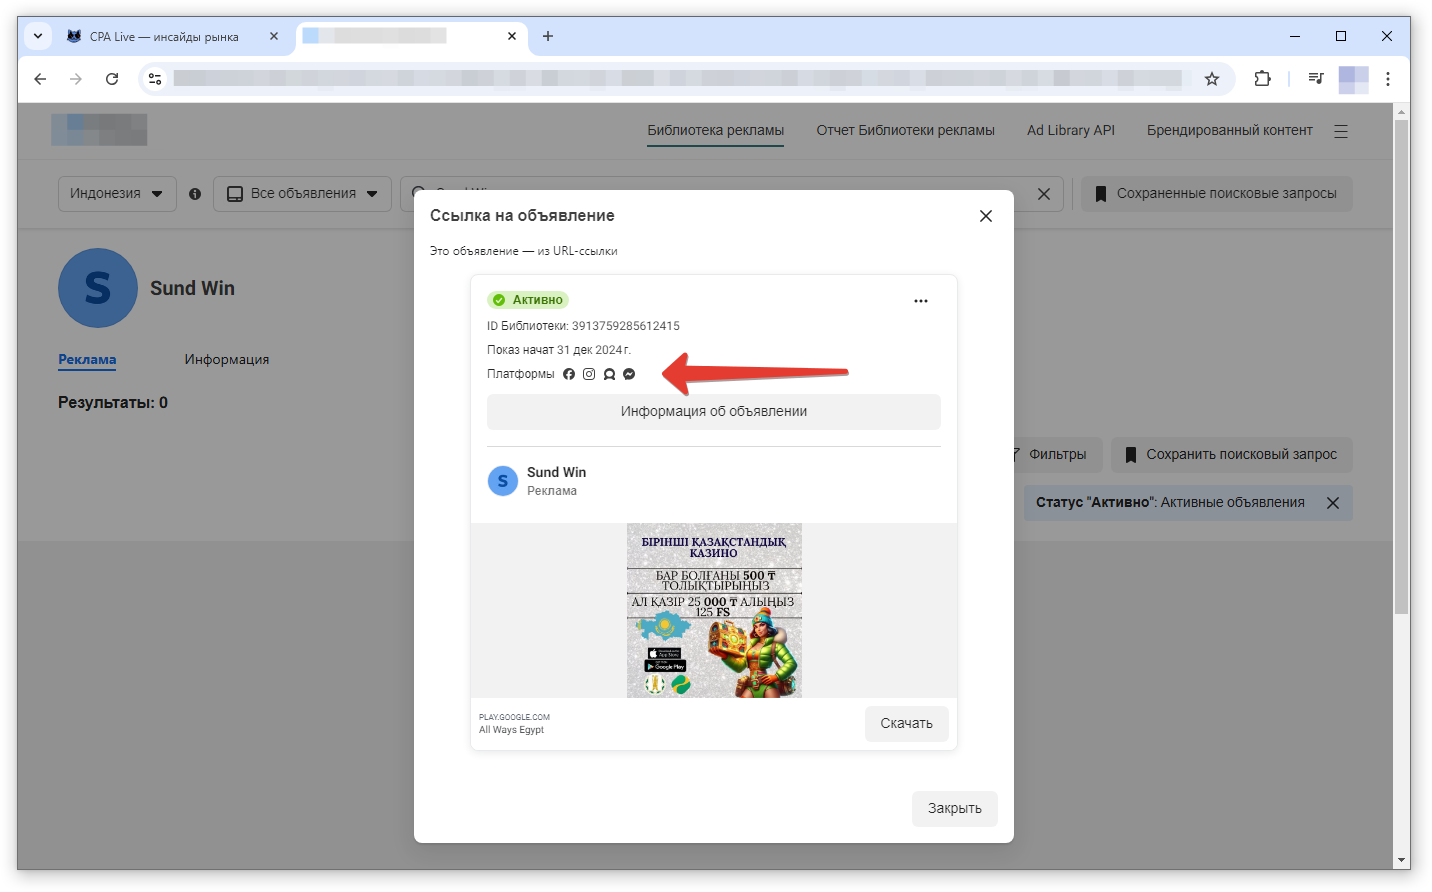Screen dimensions: 1432x892
Task: View site information icon in address bar
Action: coord(155,79)
